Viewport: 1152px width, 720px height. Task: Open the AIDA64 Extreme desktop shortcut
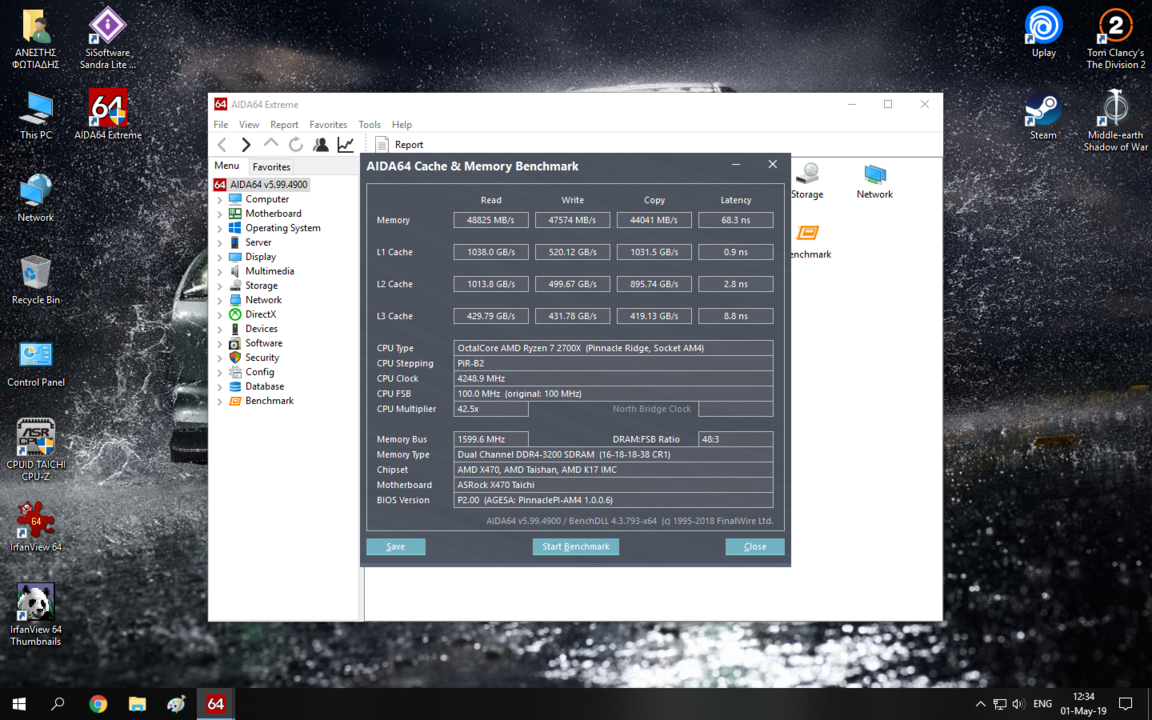click(x=108, y=115)
